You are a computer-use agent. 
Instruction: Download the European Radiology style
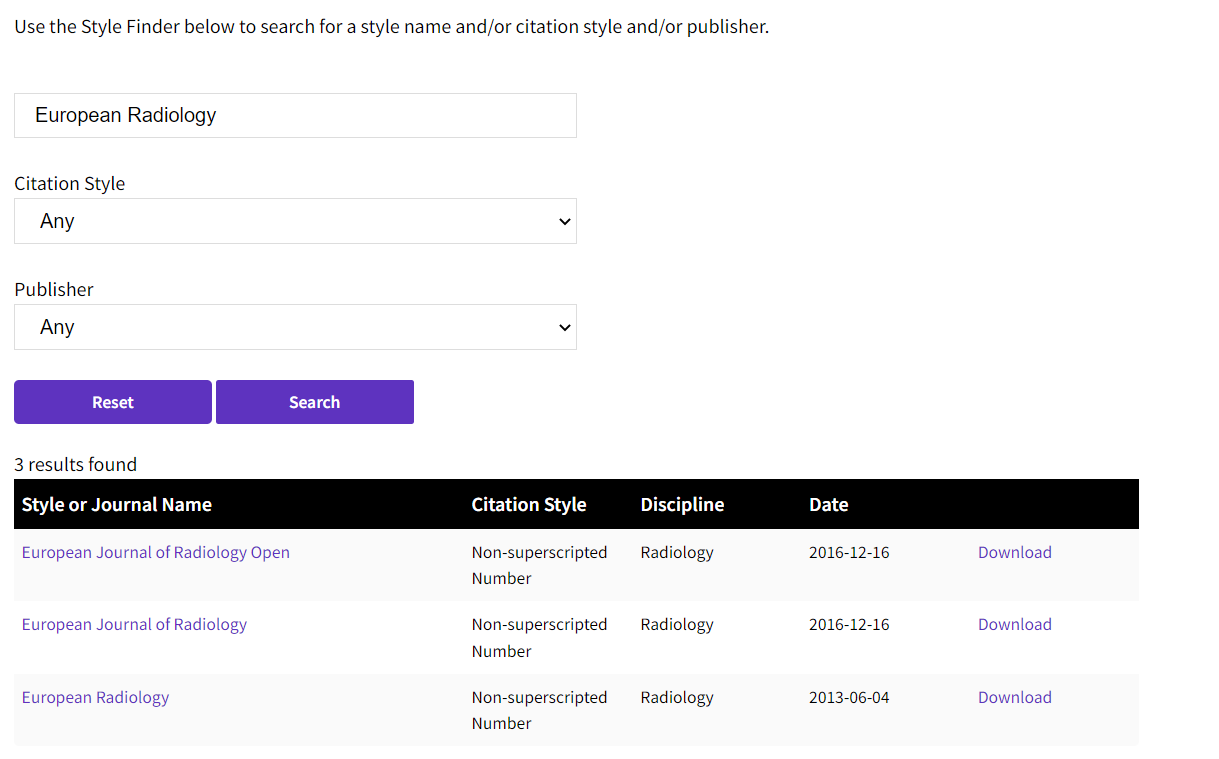pos(1014,697)
